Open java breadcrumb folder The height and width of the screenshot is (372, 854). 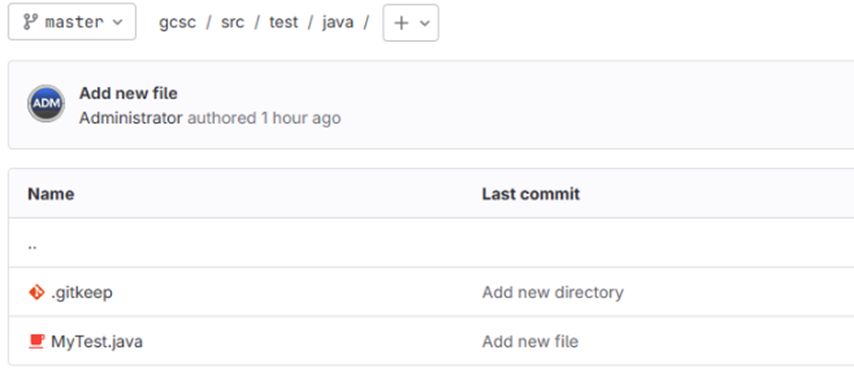coord(338,22)
